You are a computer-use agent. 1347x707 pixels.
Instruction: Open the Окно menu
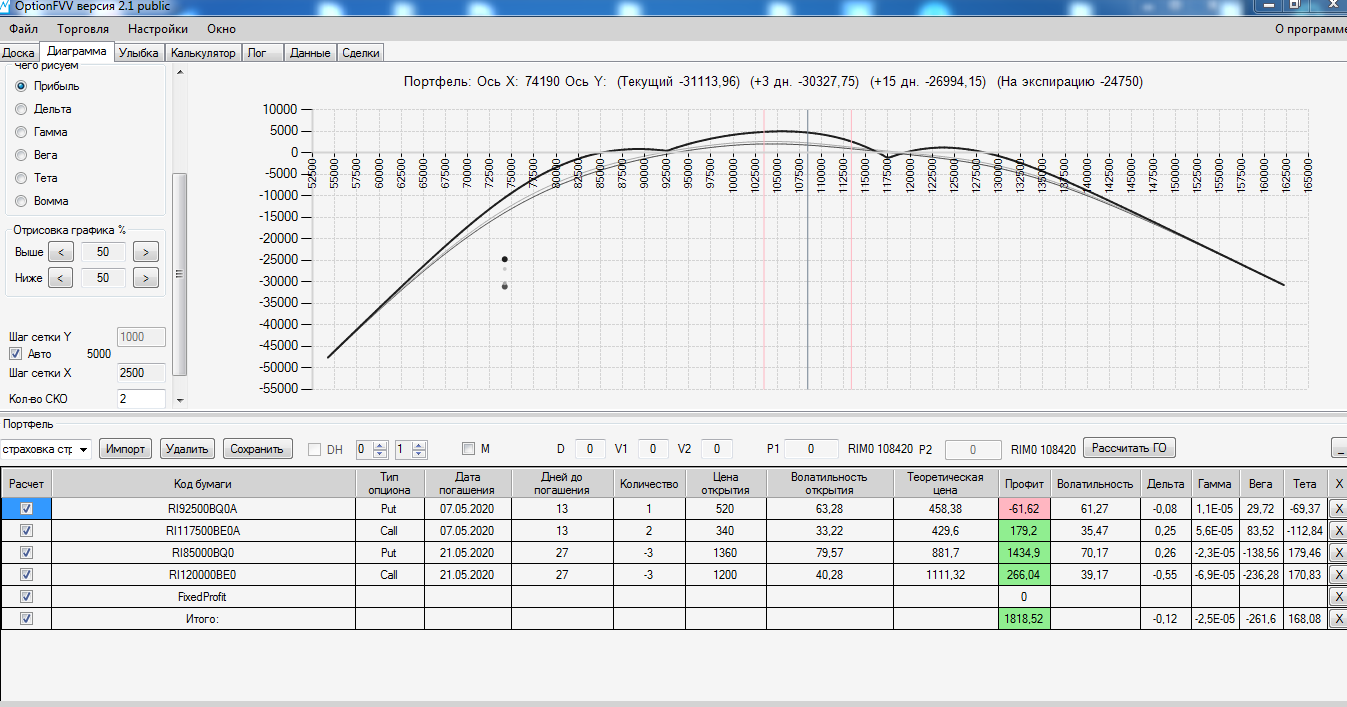pos(221,29)
